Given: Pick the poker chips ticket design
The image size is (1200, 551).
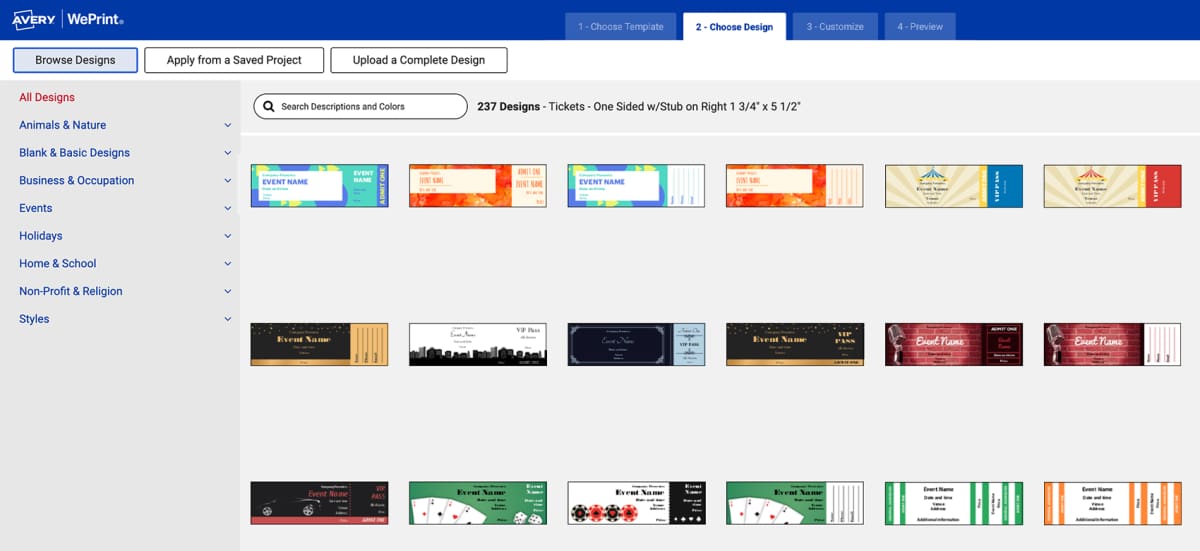Looking at the screenshot, I should tap(635, 503).
